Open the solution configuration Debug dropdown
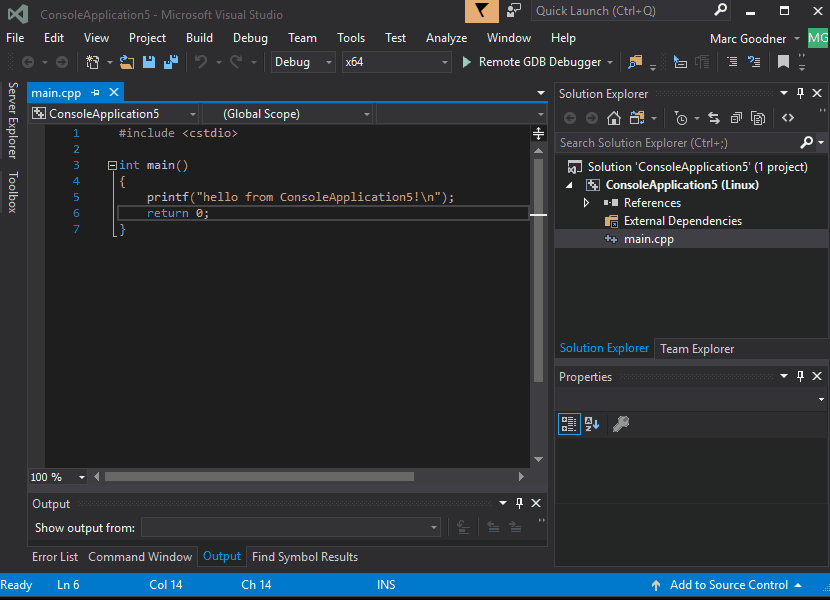 click(327, 61)
